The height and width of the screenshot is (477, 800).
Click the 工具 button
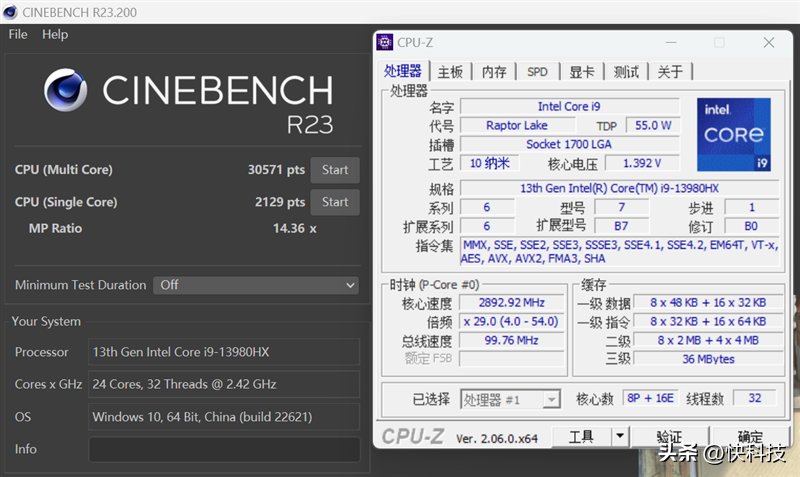point(582,437)
